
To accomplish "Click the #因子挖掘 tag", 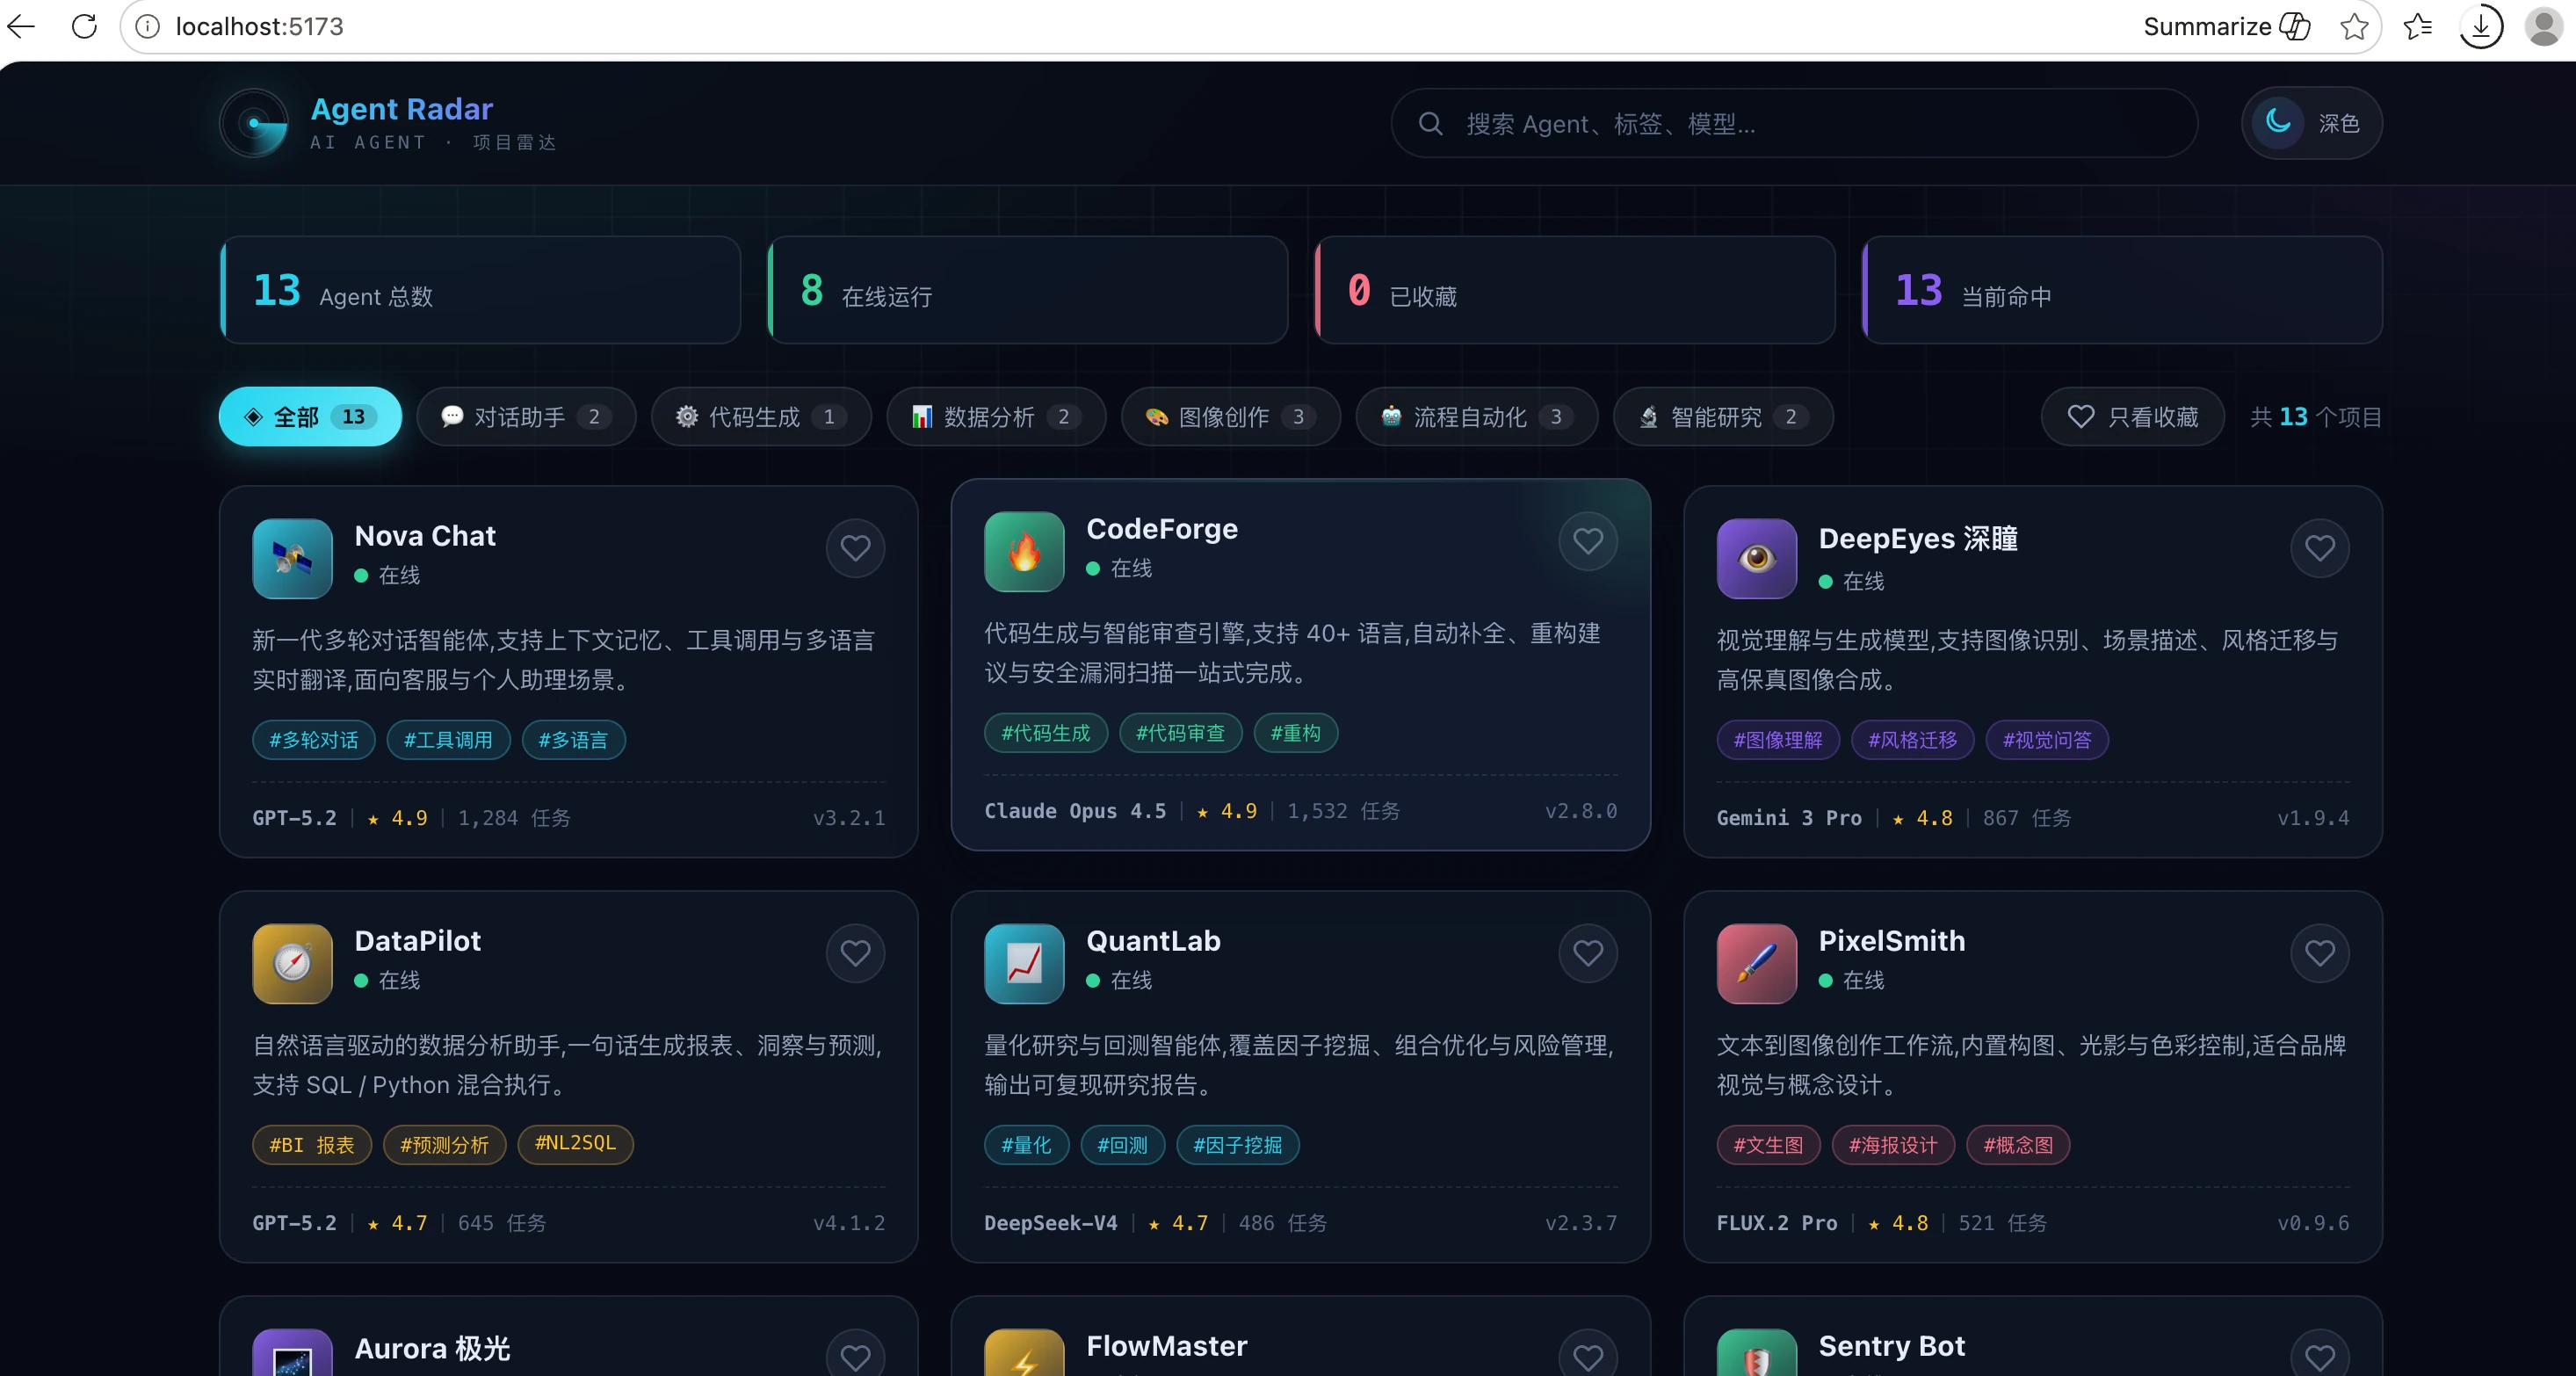I will (1238, 1145).
